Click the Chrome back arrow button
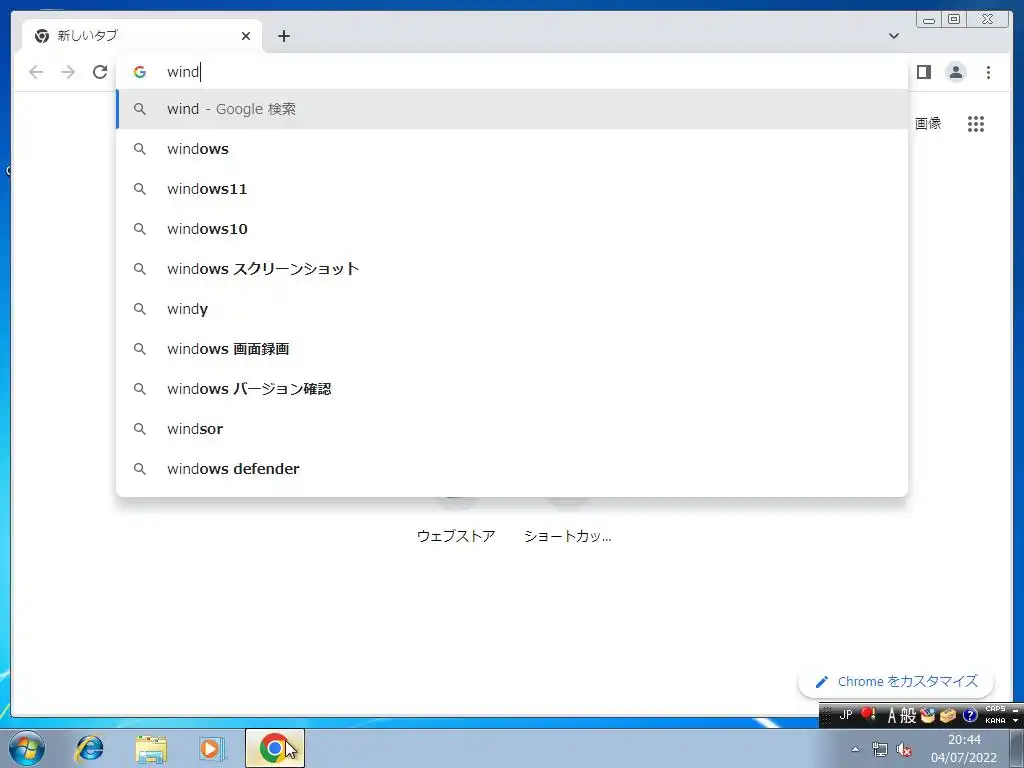 (36, 72)
